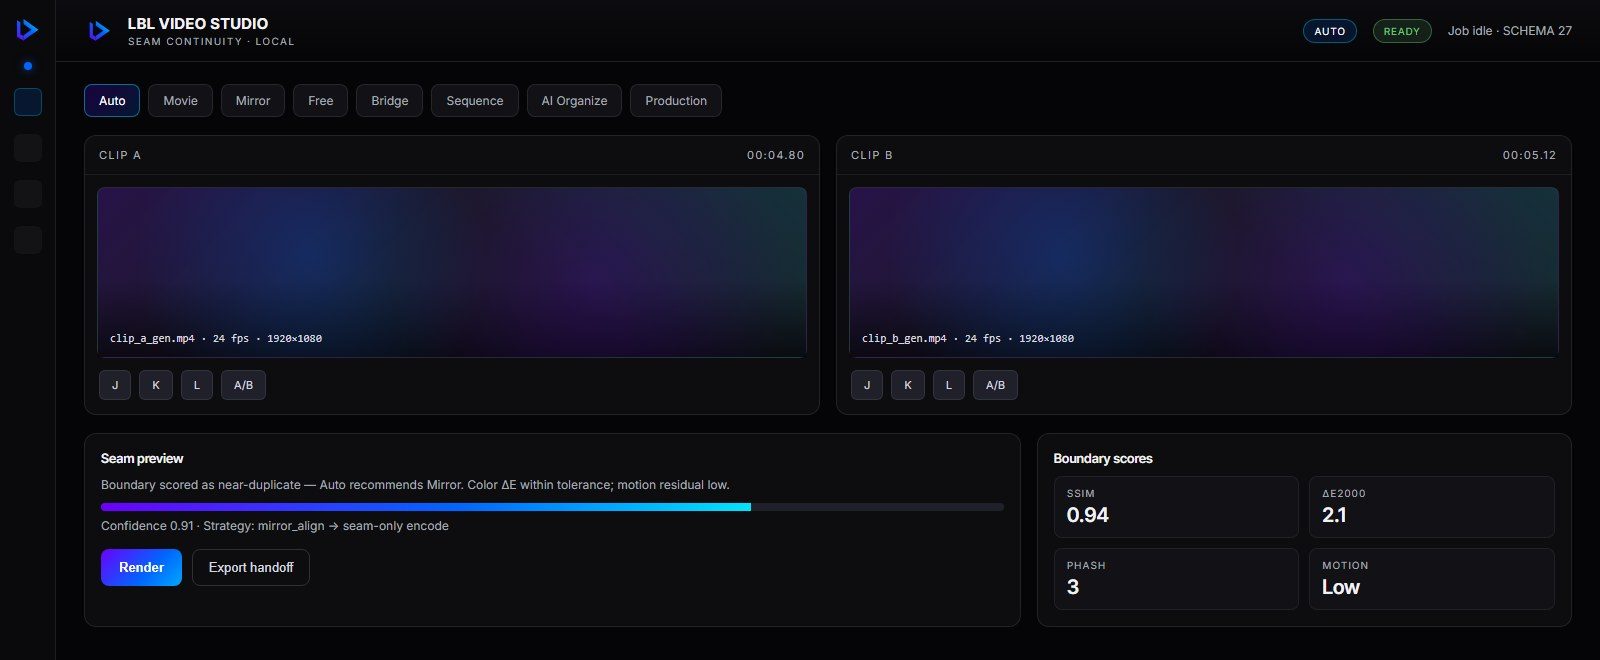Click the ΔE2000 2.1 score card

(x=1432, y=507)
